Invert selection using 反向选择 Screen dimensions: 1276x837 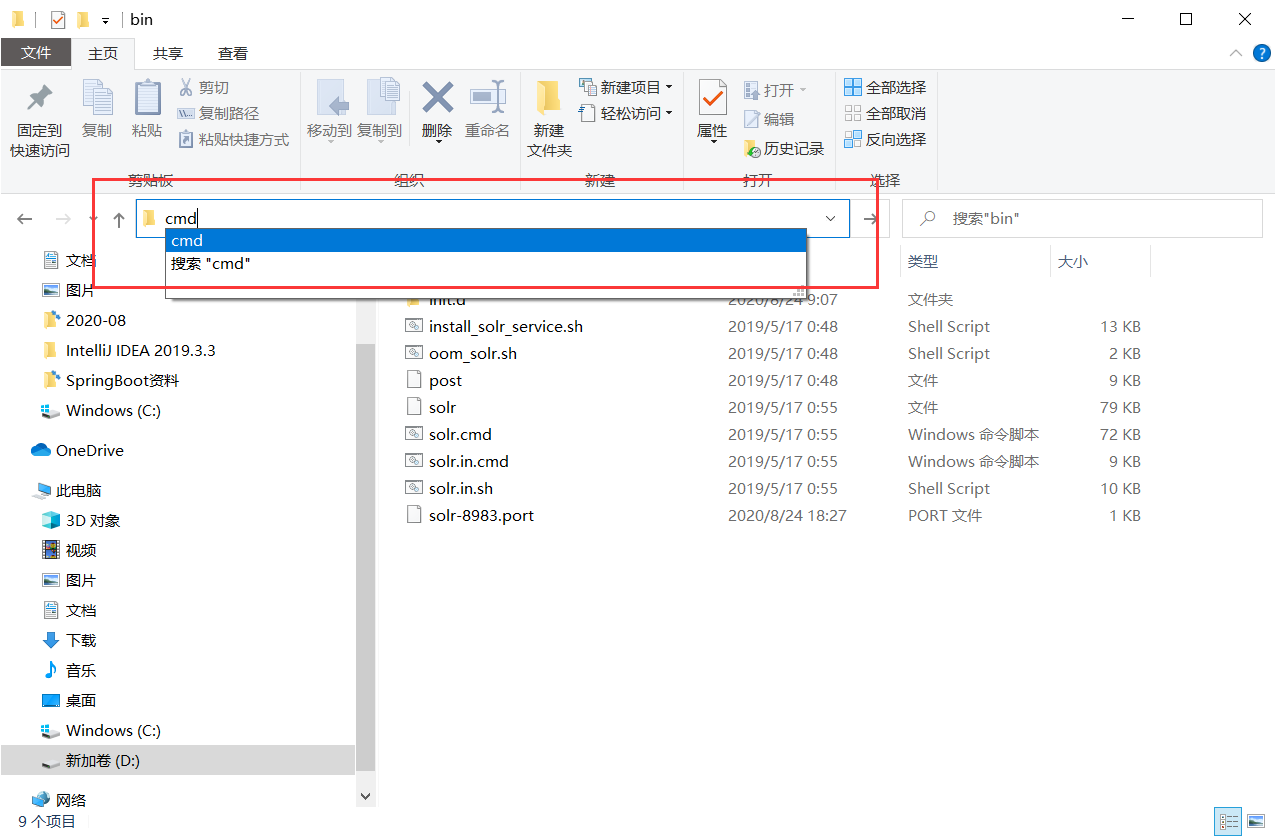click(885, 139)
